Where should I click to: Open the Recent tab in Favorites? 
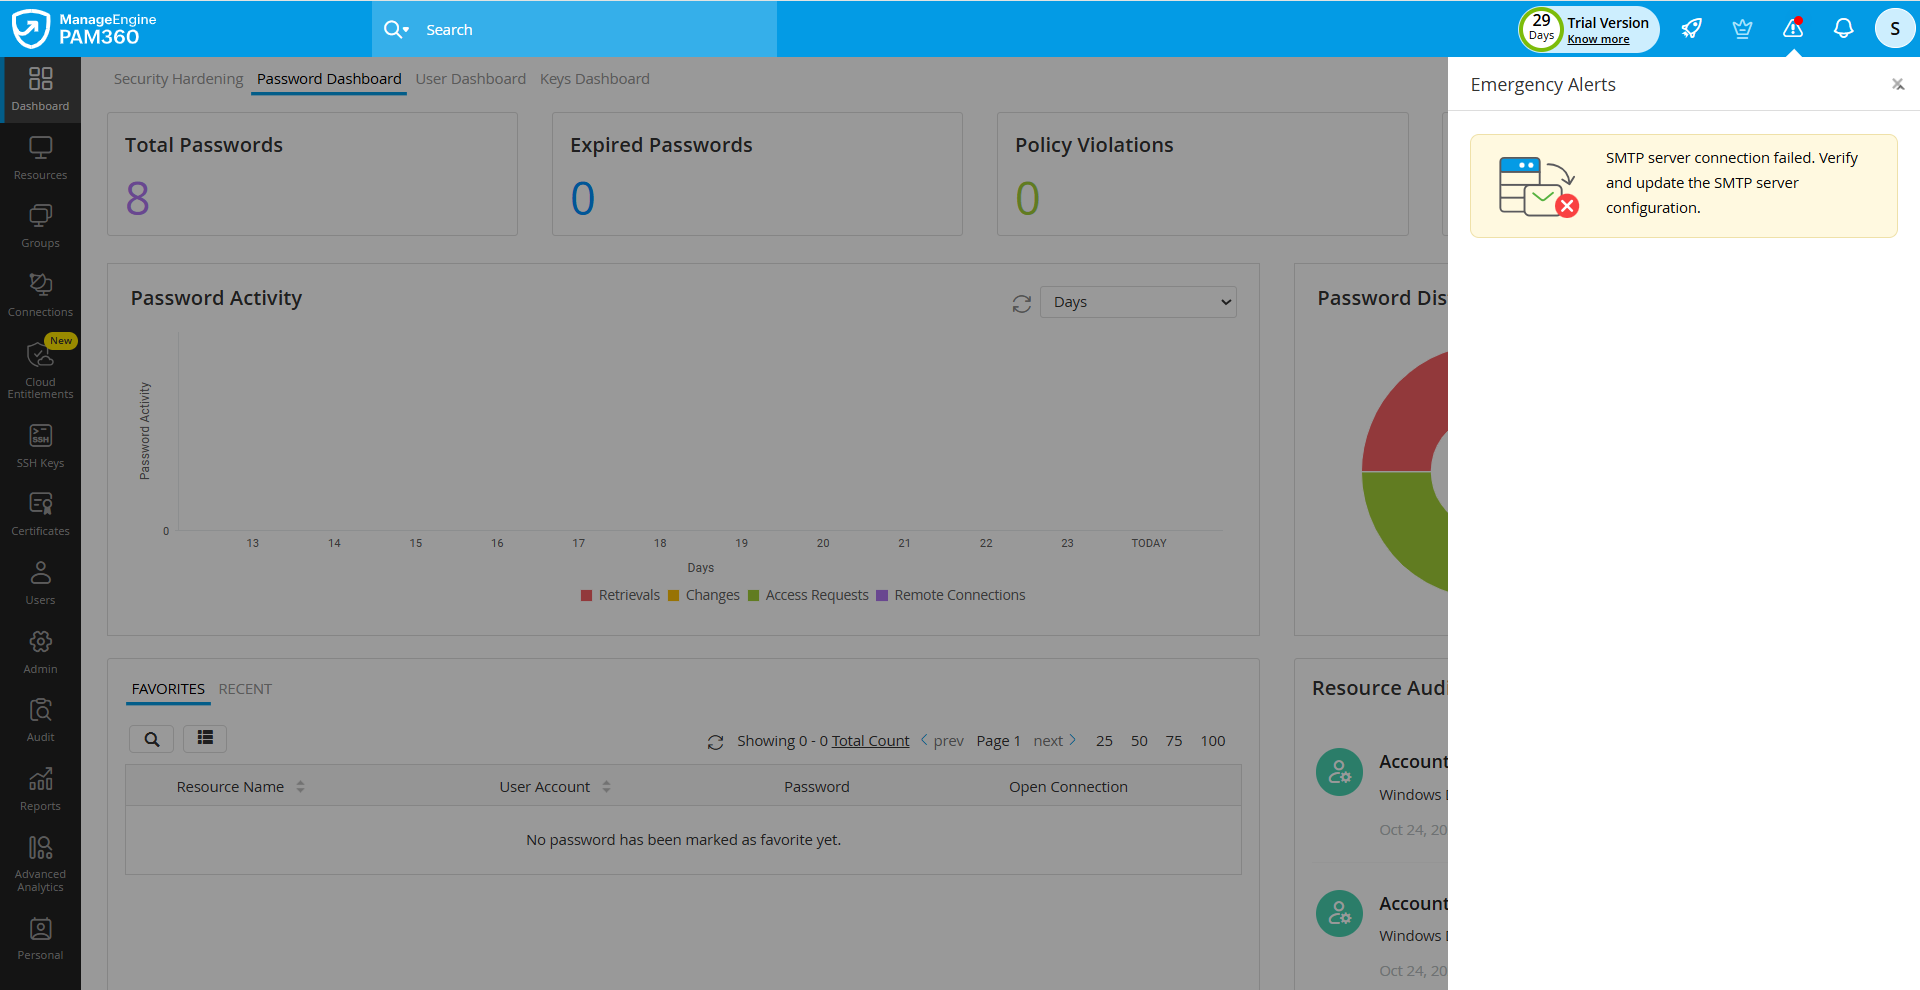click(245, 688)
